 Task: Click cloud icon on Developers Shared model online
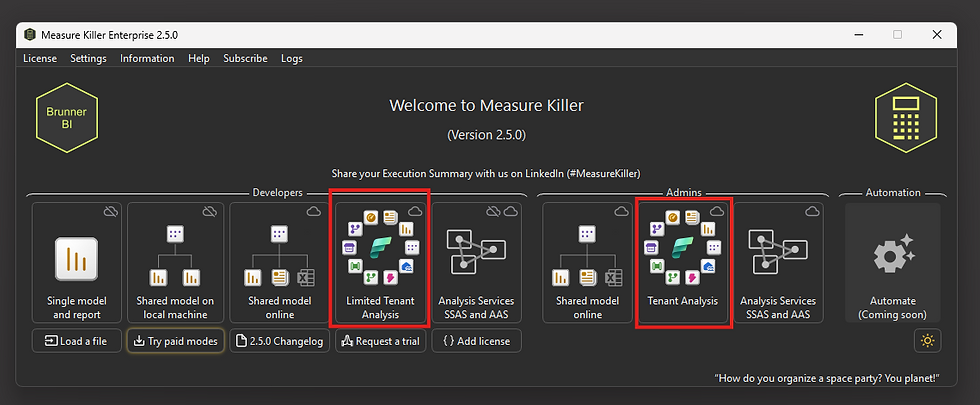pos(314,212)
